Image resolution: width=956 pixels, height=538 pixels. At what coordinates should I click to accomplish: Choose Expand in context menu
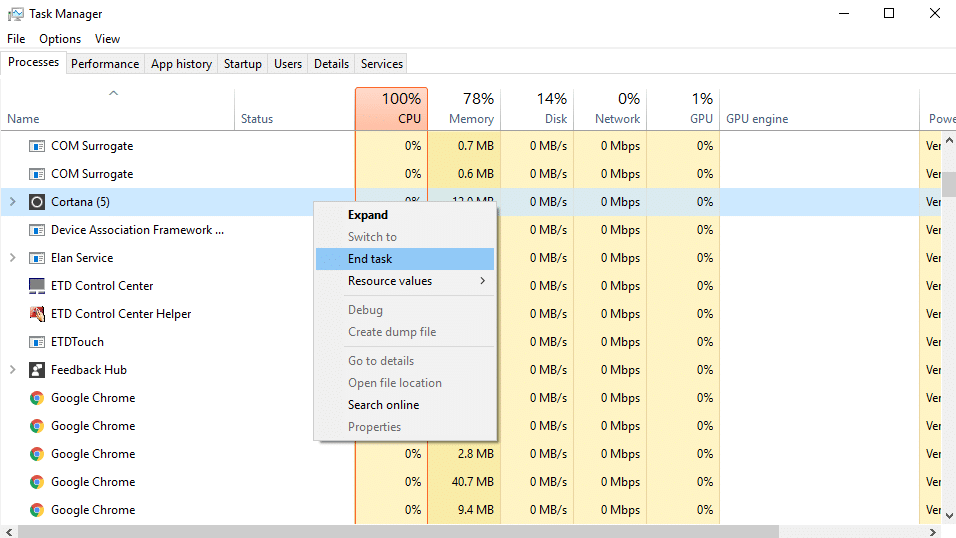pos(405,215)
